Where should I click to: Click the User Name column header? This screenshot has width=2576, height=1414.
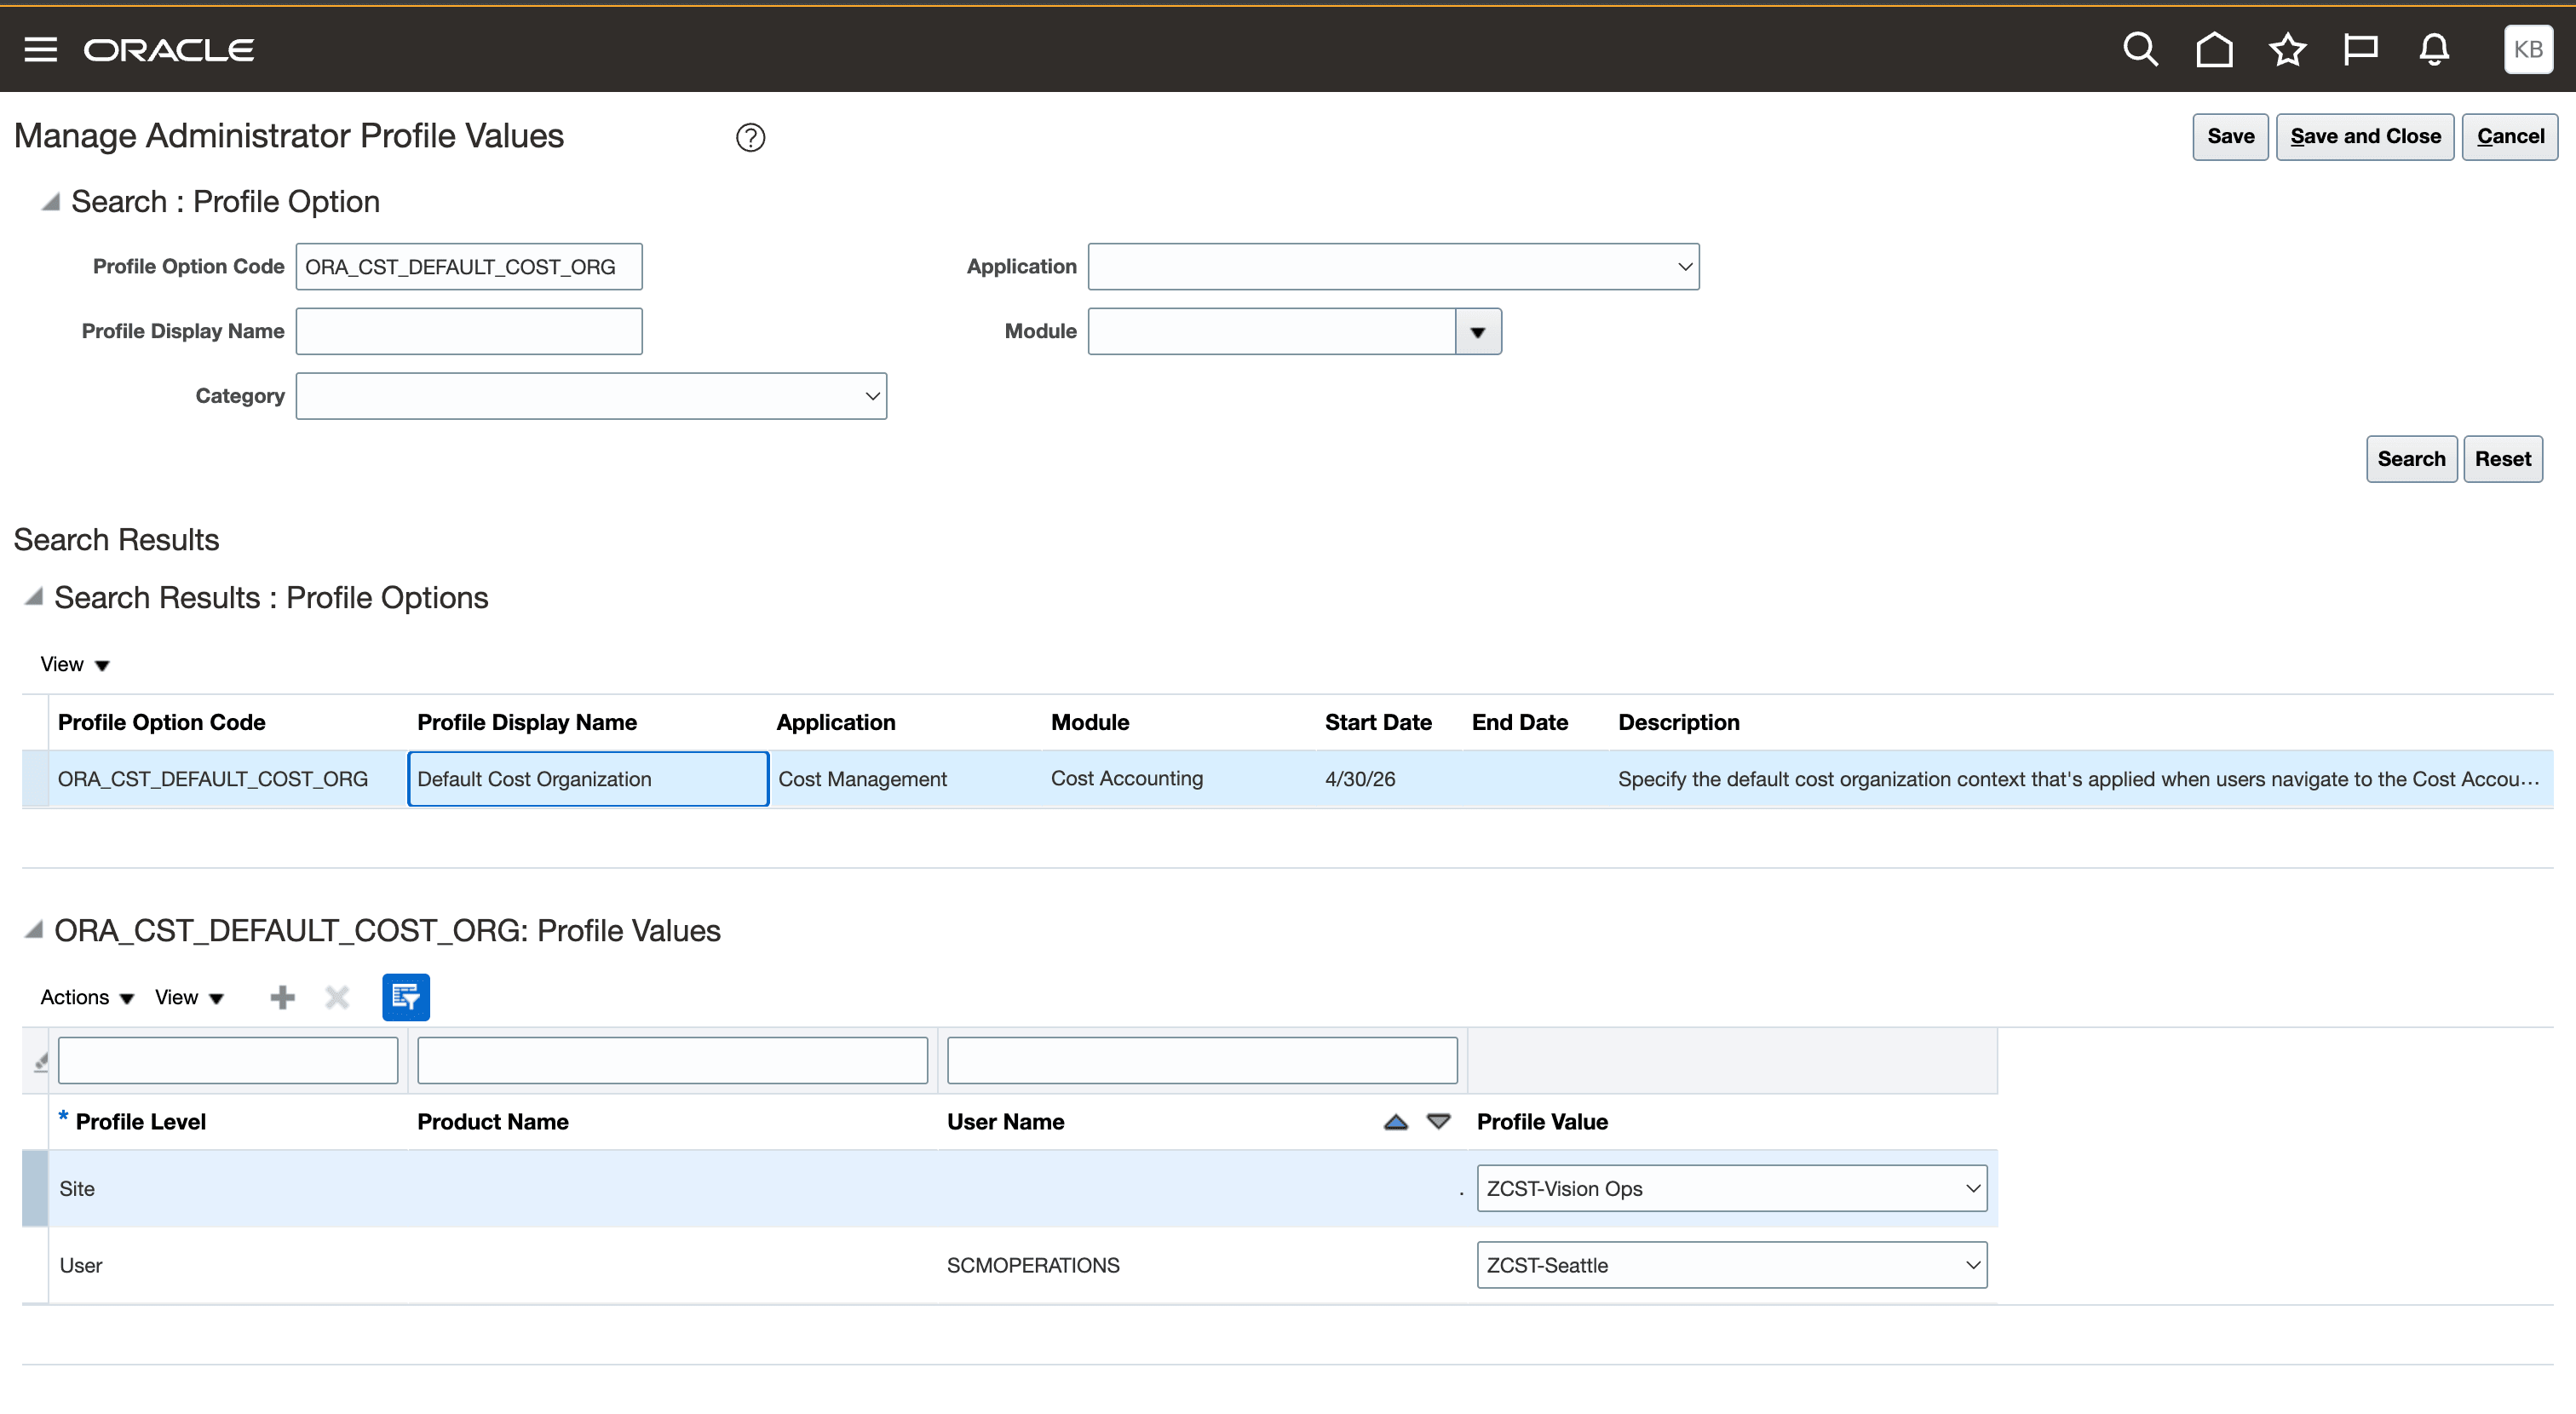click(1005, 1122)
